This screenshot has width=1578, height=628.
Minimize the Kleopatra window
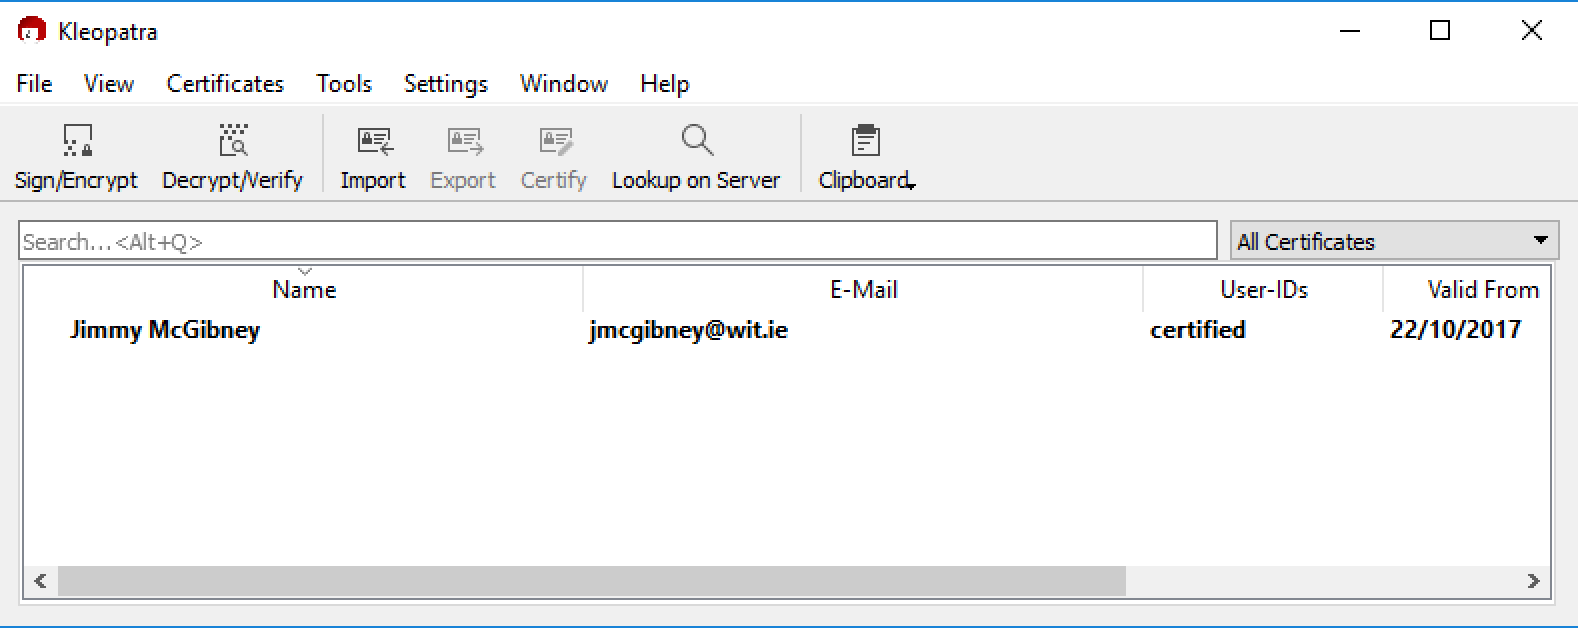(1350, 31)
